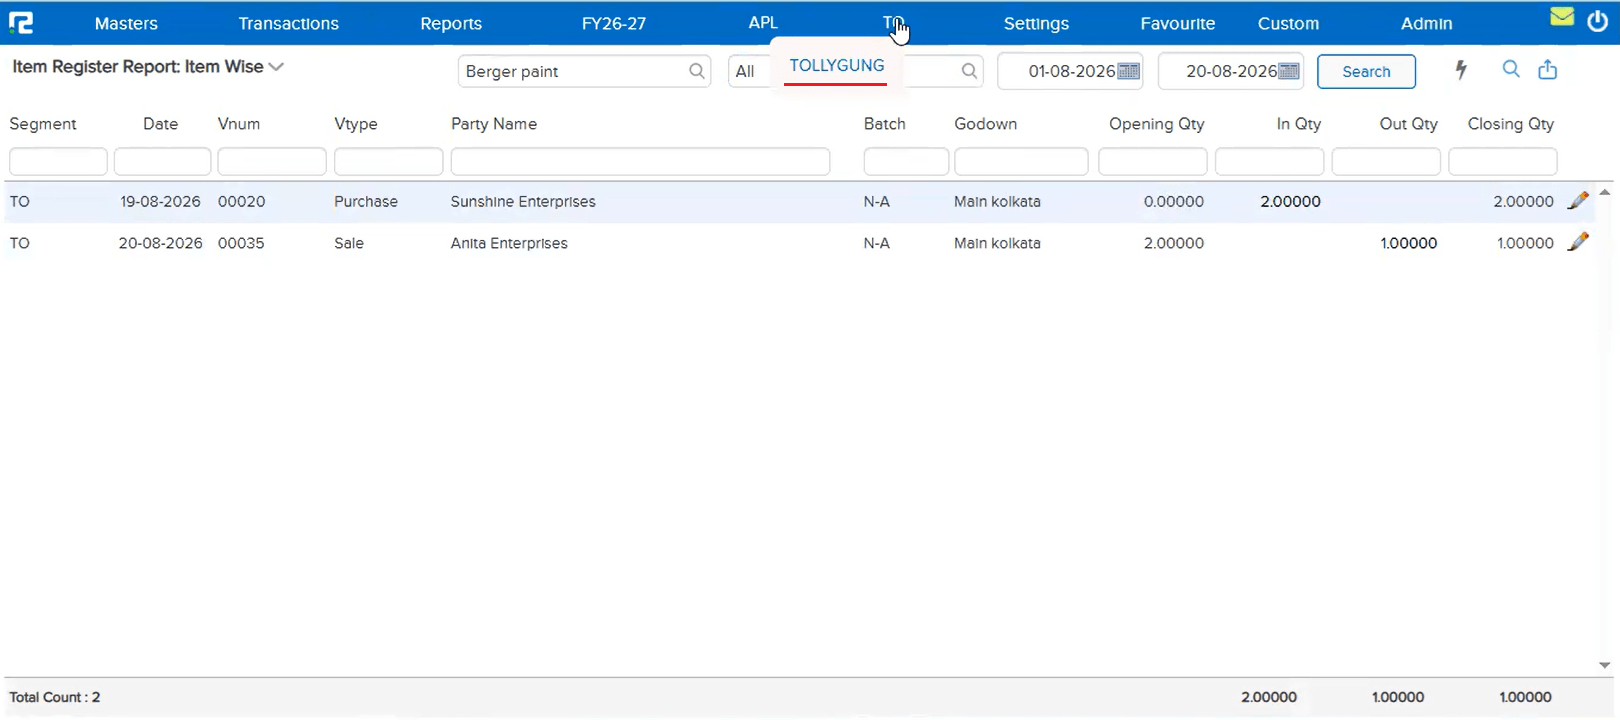Click the power logout icon

[1598, 20]
